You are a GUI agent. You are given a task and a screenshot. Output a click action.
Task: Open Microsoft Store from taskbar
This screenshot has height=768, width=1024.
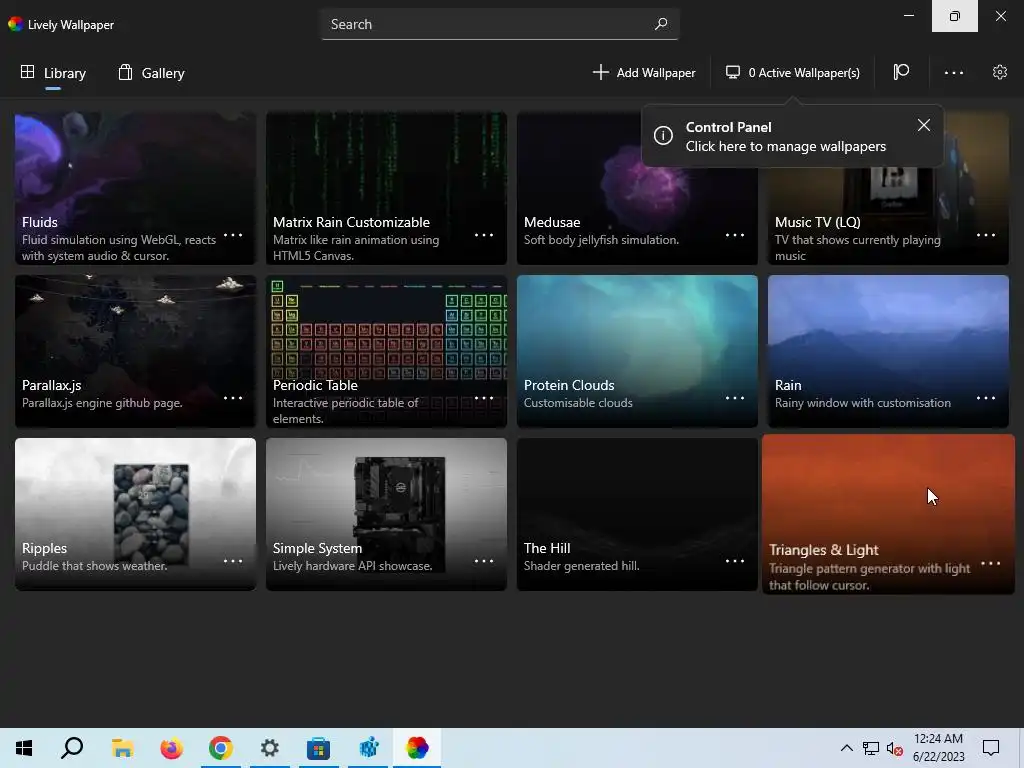[319, 748]
